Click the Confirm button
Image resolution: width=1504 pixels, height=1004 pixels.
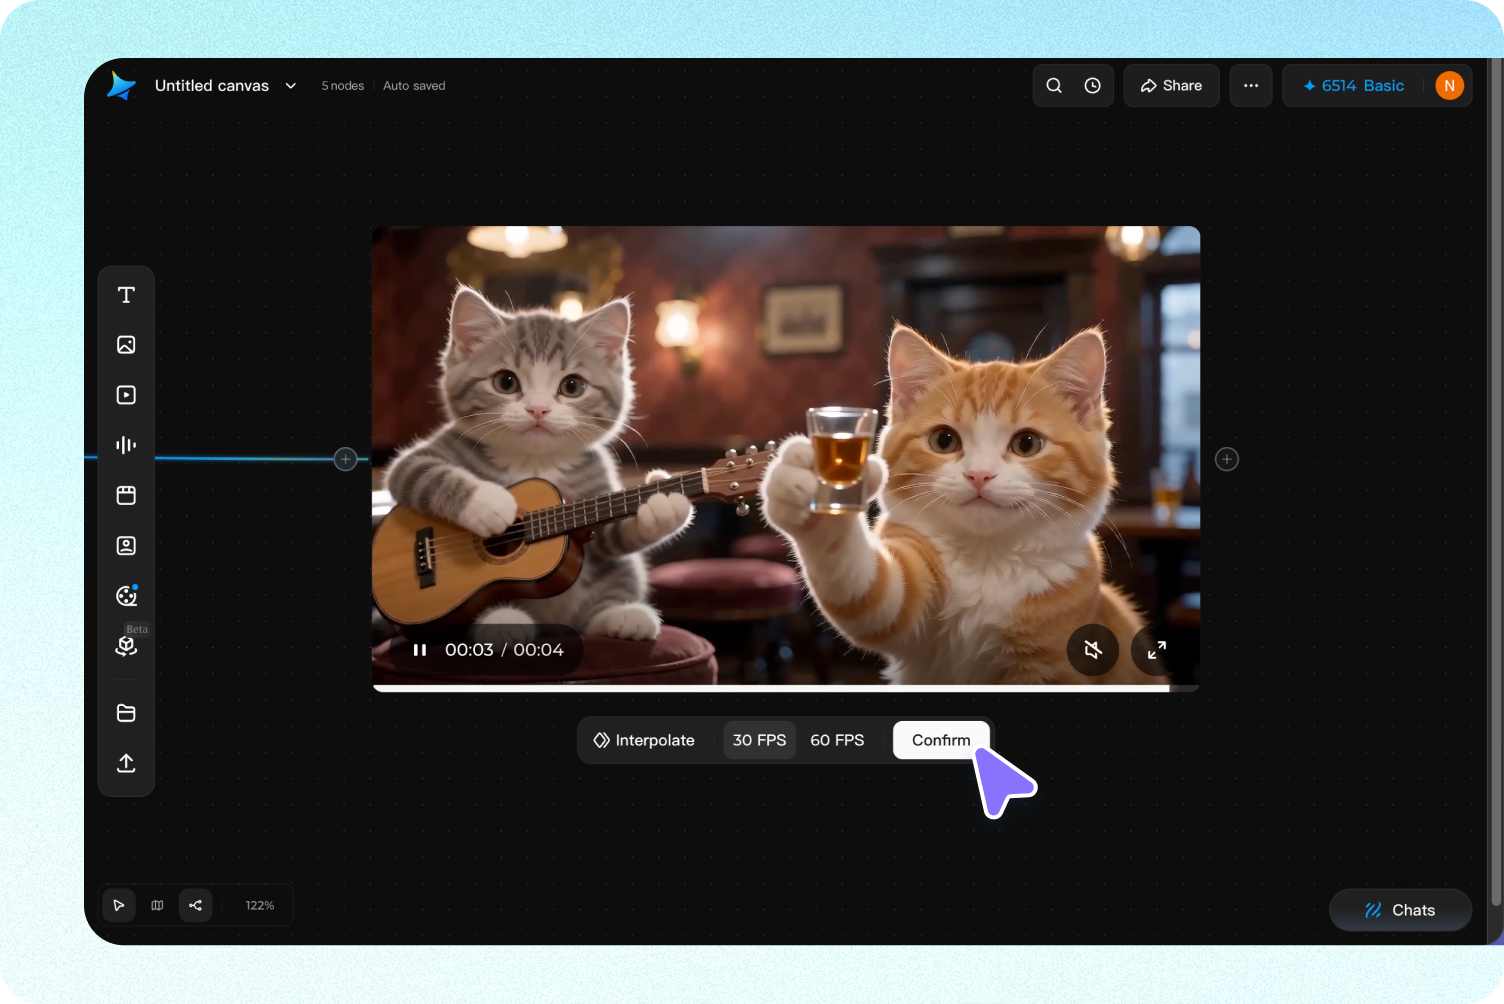941,740
